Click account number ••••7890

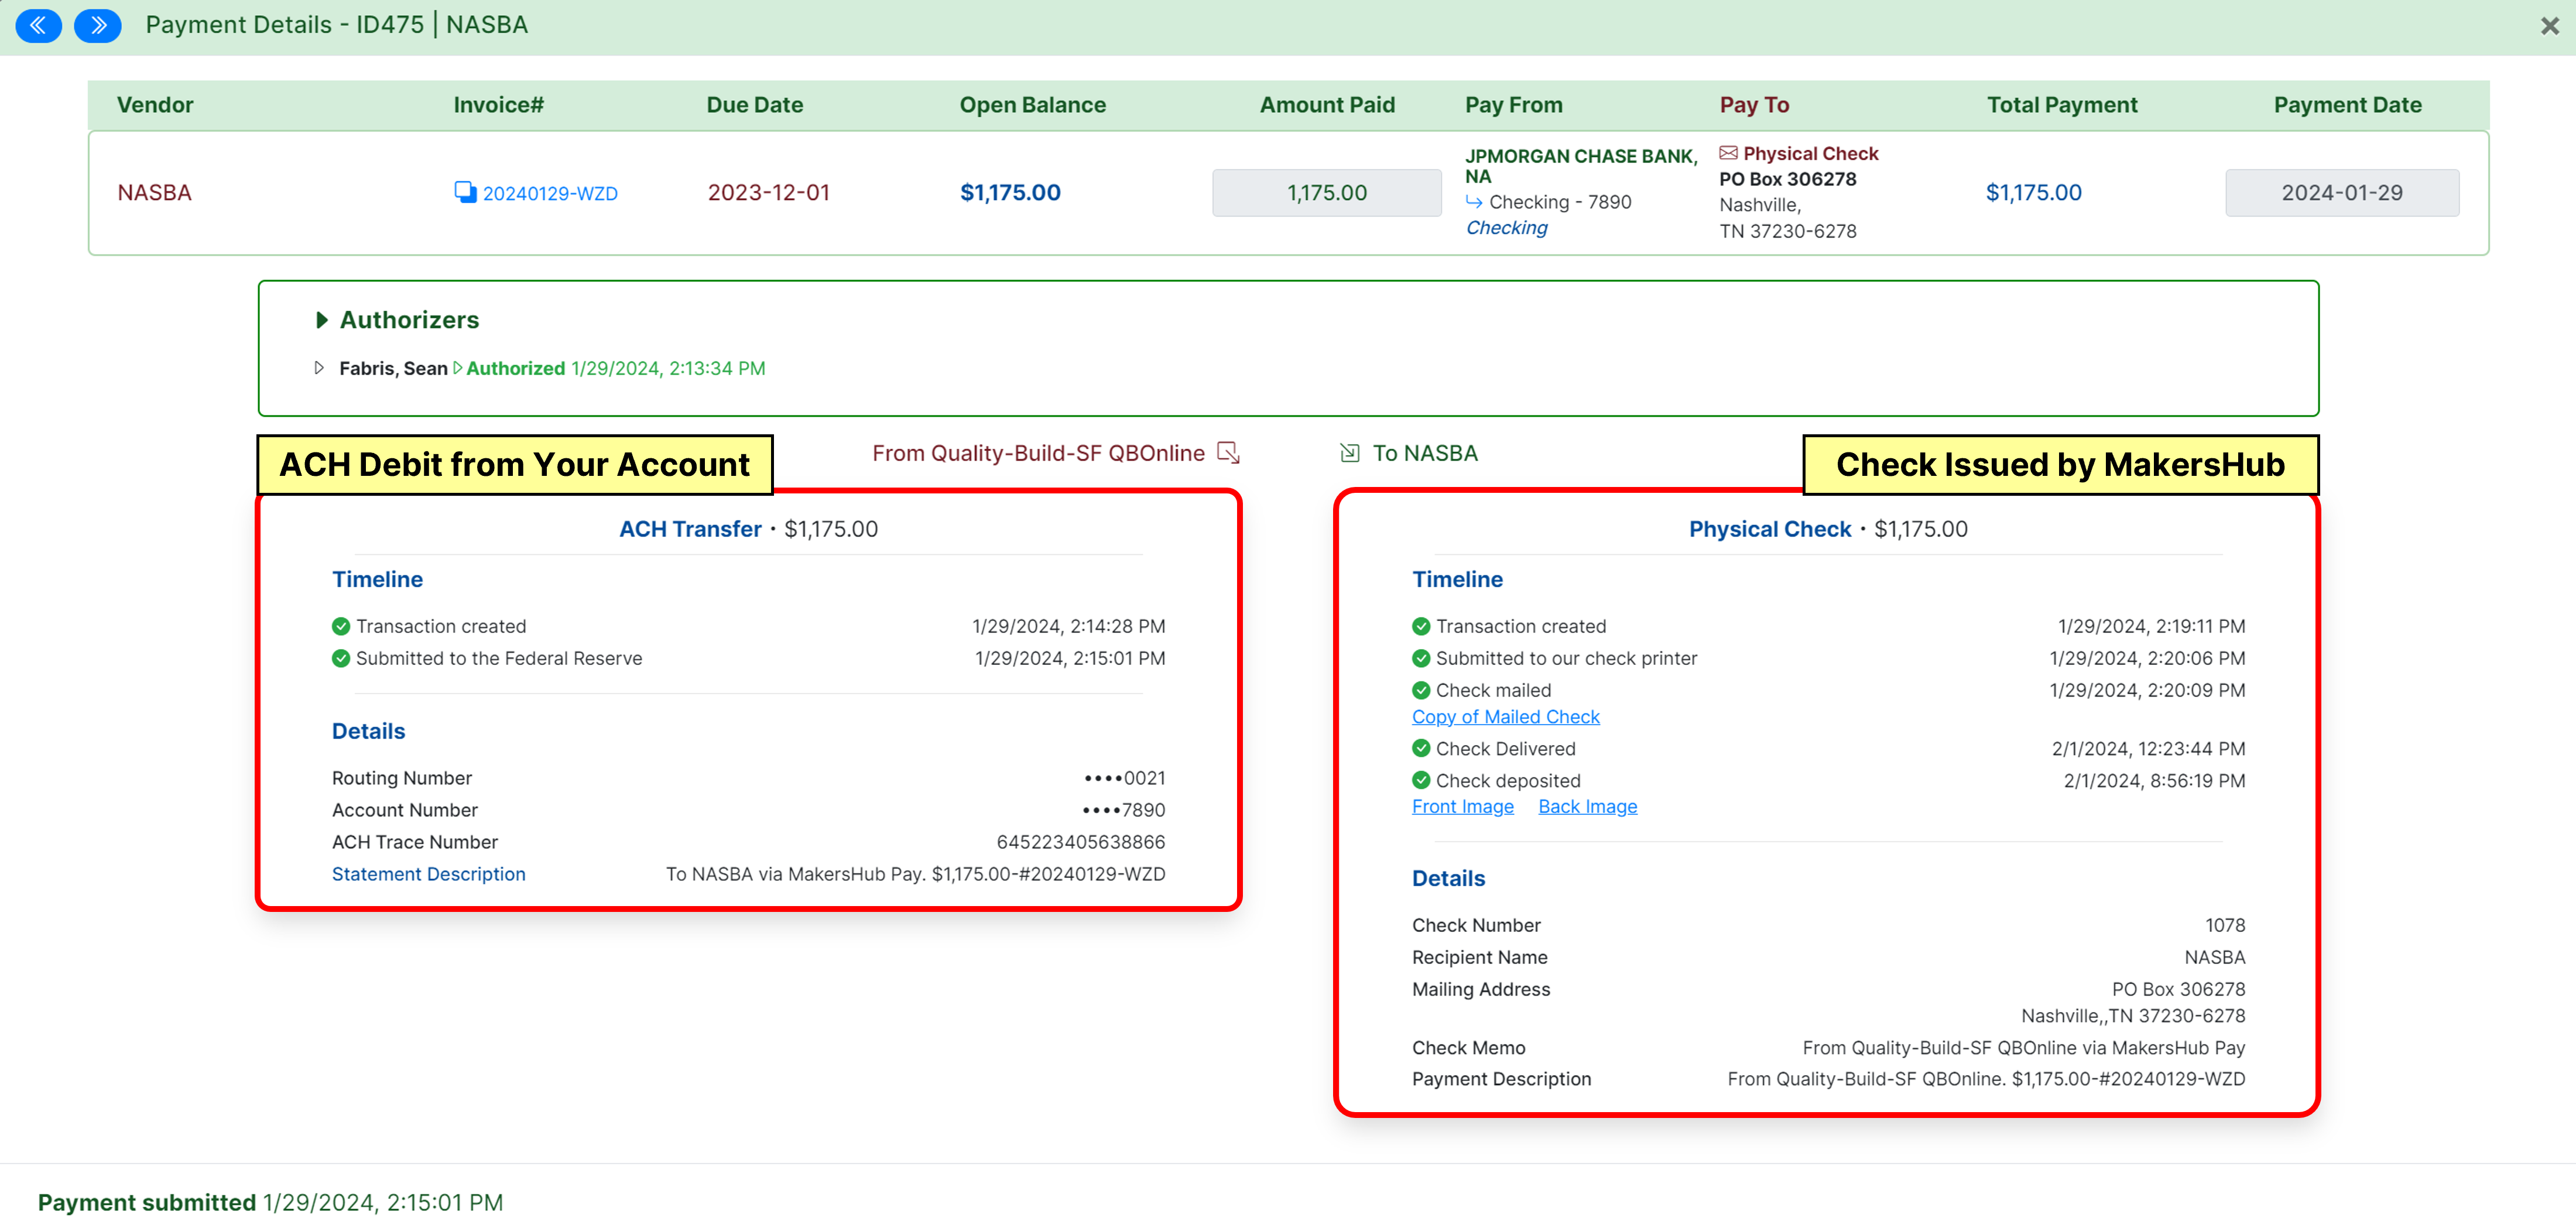1124,810
